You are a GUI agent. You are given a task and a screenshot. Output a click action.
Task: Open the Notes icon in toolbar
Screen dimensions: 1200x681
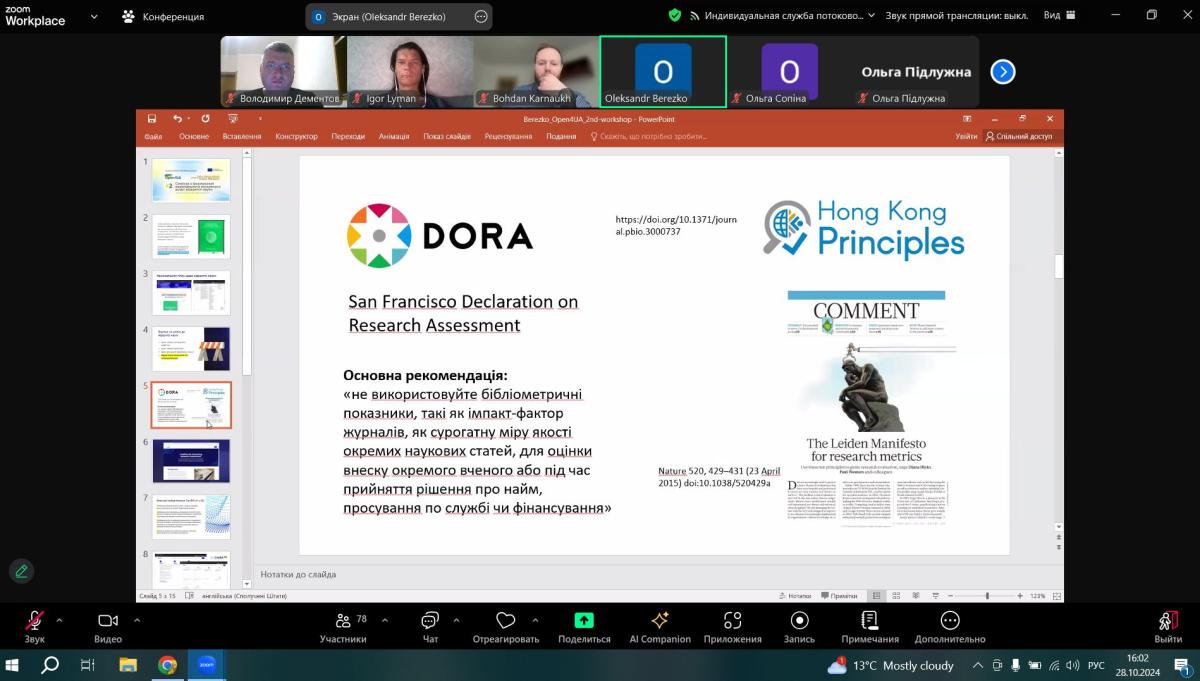(x=870, y=626)
